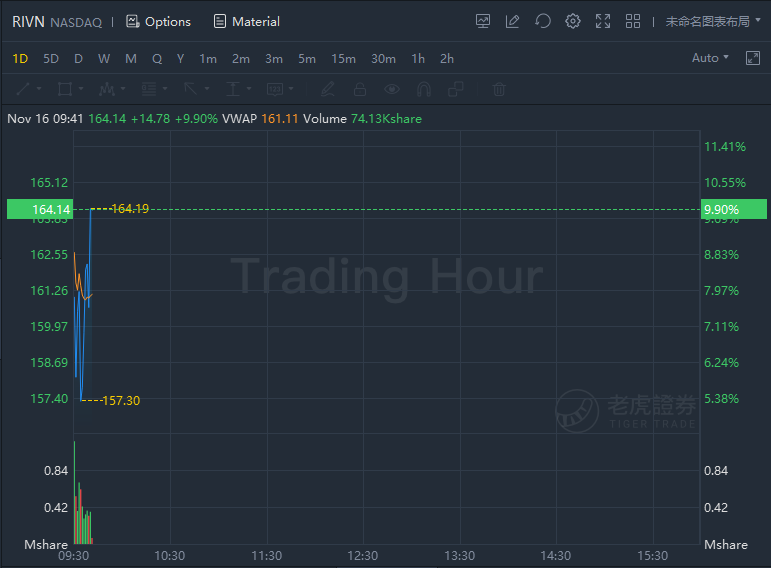Open the Options chain button
This screenshot has width=771, height=568.
(158, 22)
